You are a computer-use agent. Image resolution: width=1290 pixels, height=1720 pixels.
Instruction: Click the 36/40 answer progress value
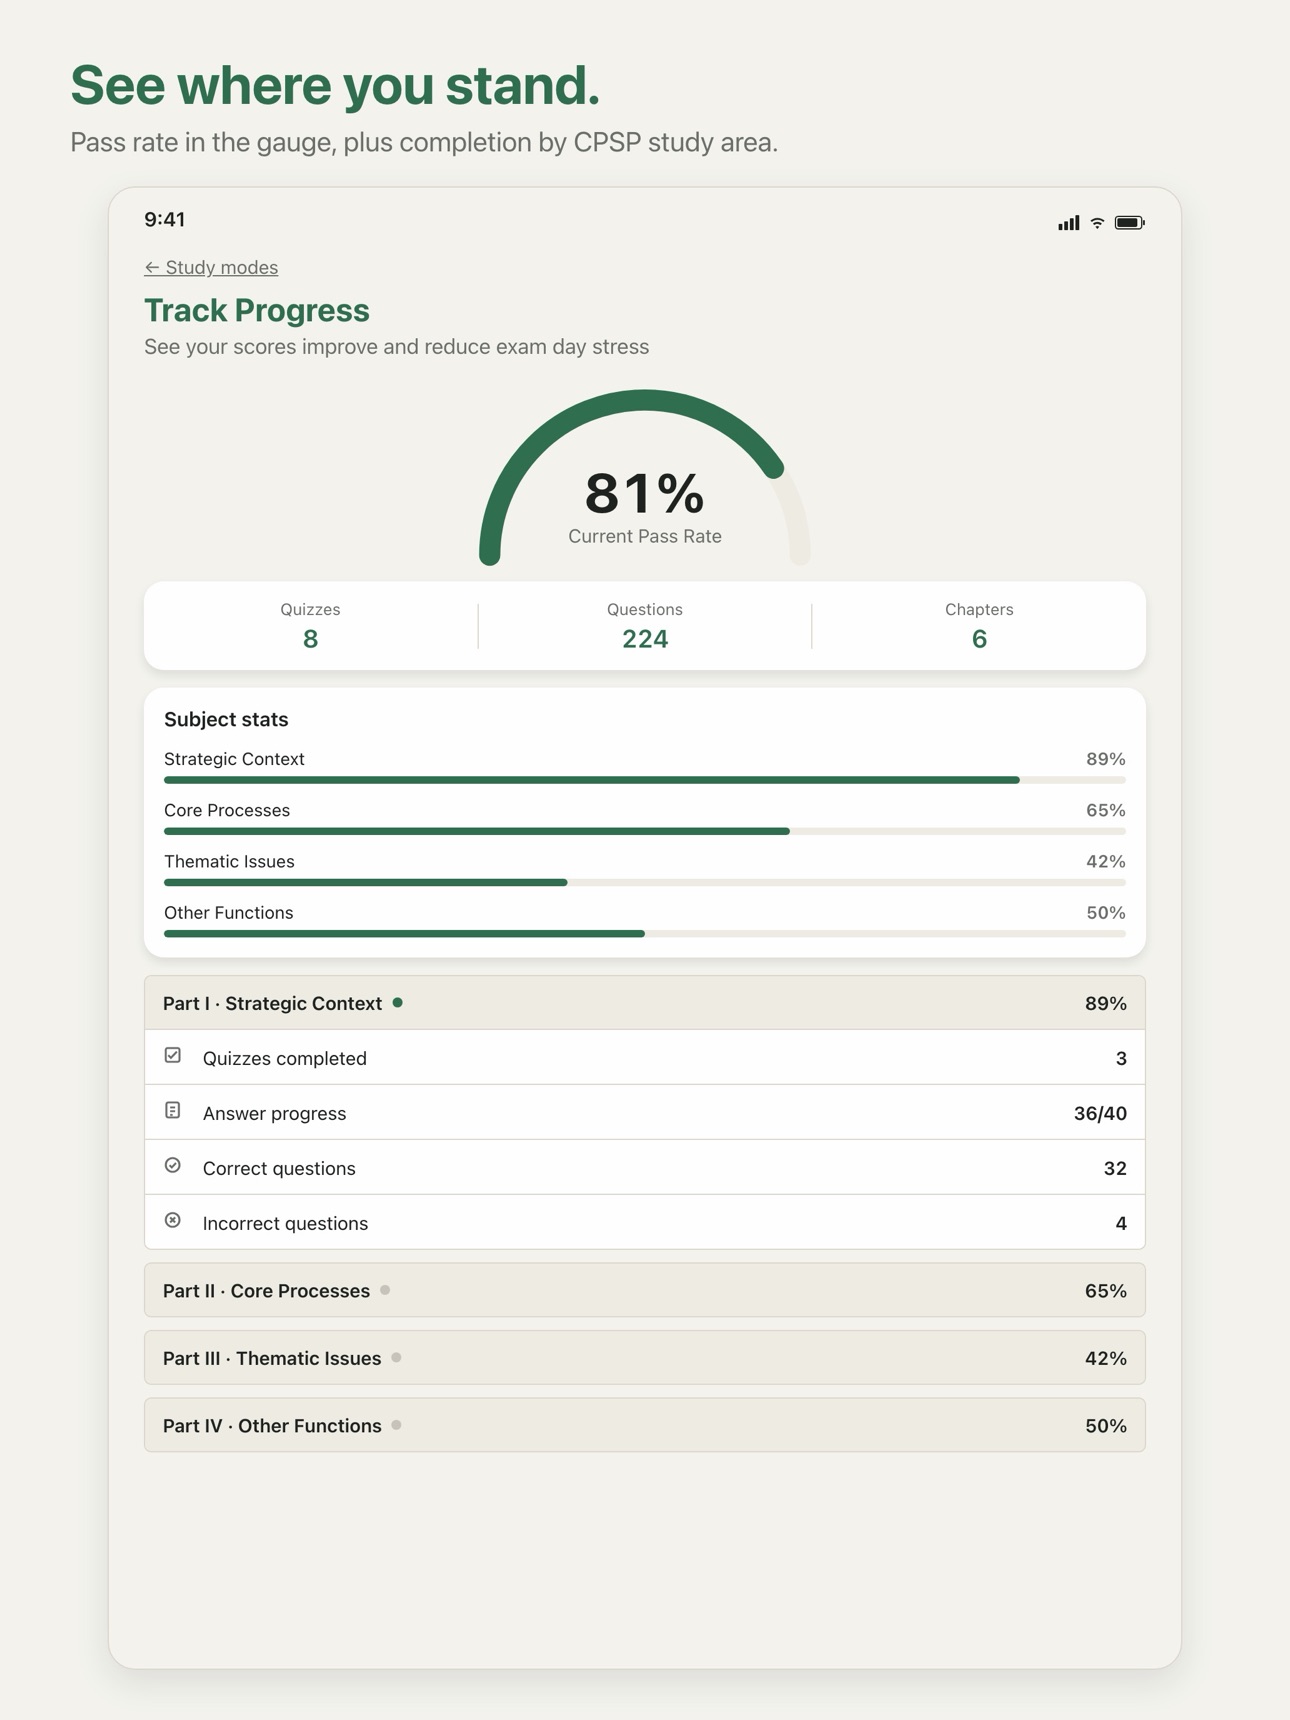click(1100, 1113)
